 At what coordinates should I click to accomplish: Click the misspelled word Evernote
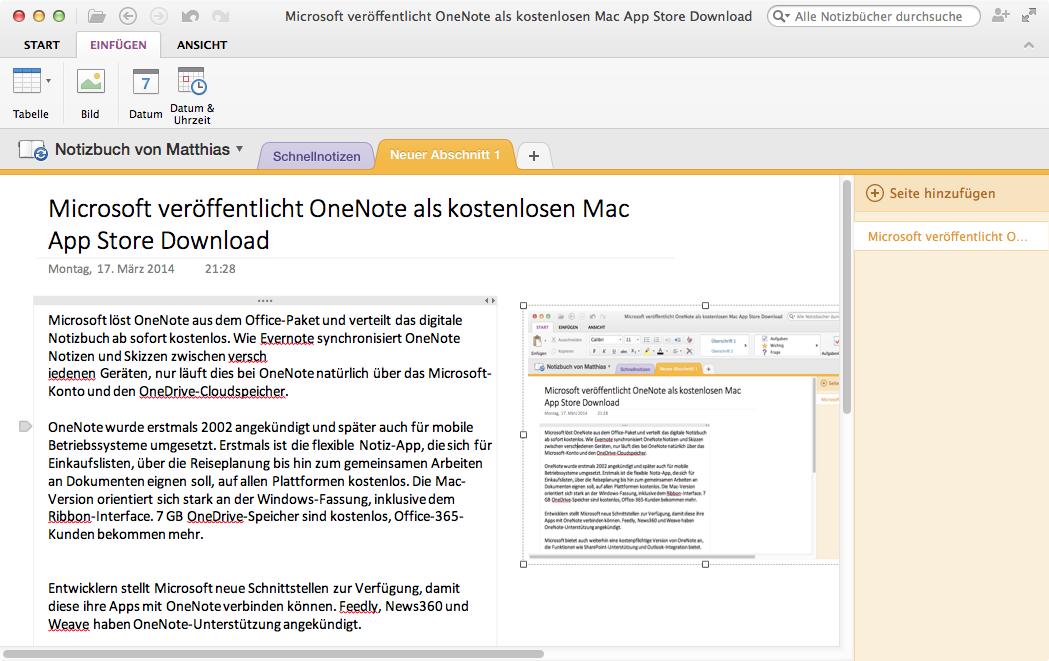pyautogui.click(x=286, y=338)
